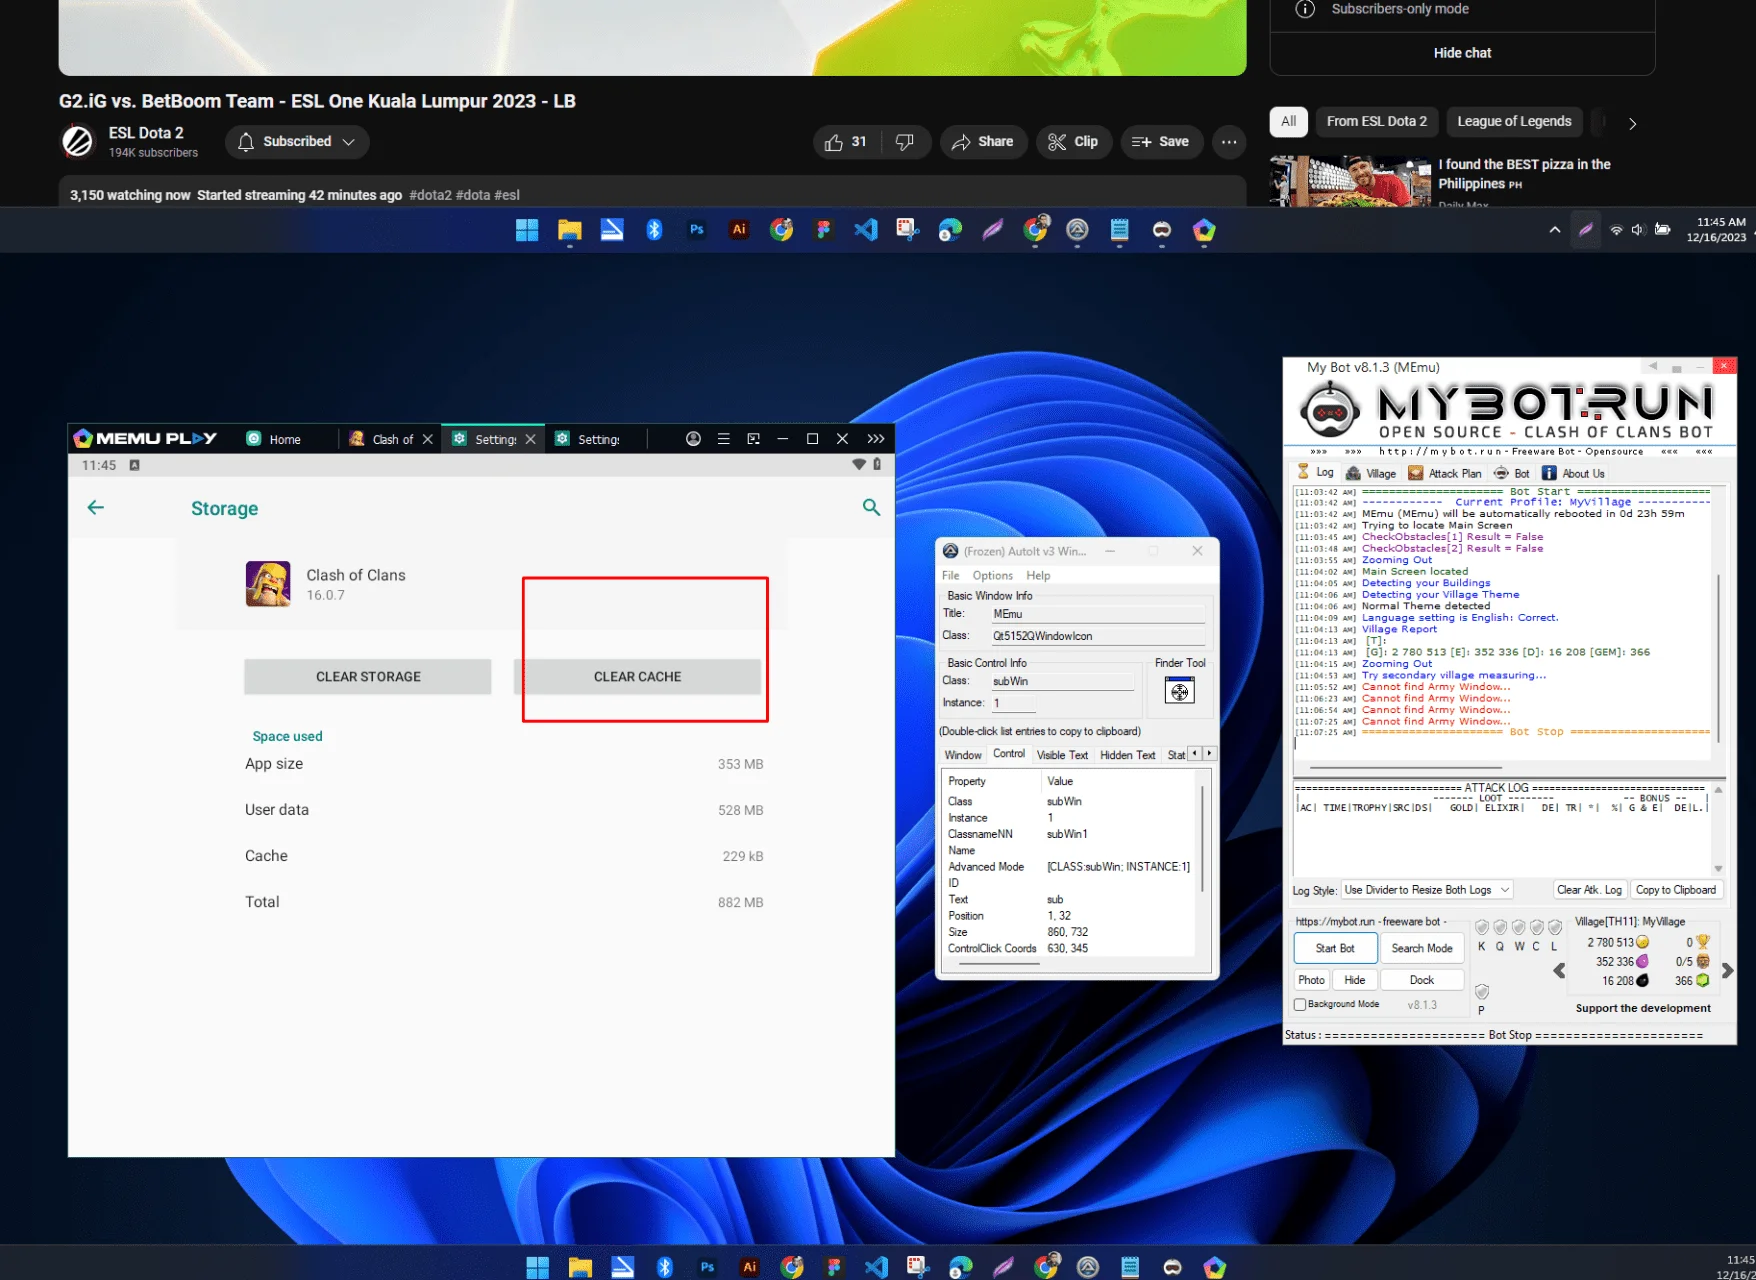Go back from the Storage screen
The width and height of the screenshot is (1756, 1280).
click(96, 508)
